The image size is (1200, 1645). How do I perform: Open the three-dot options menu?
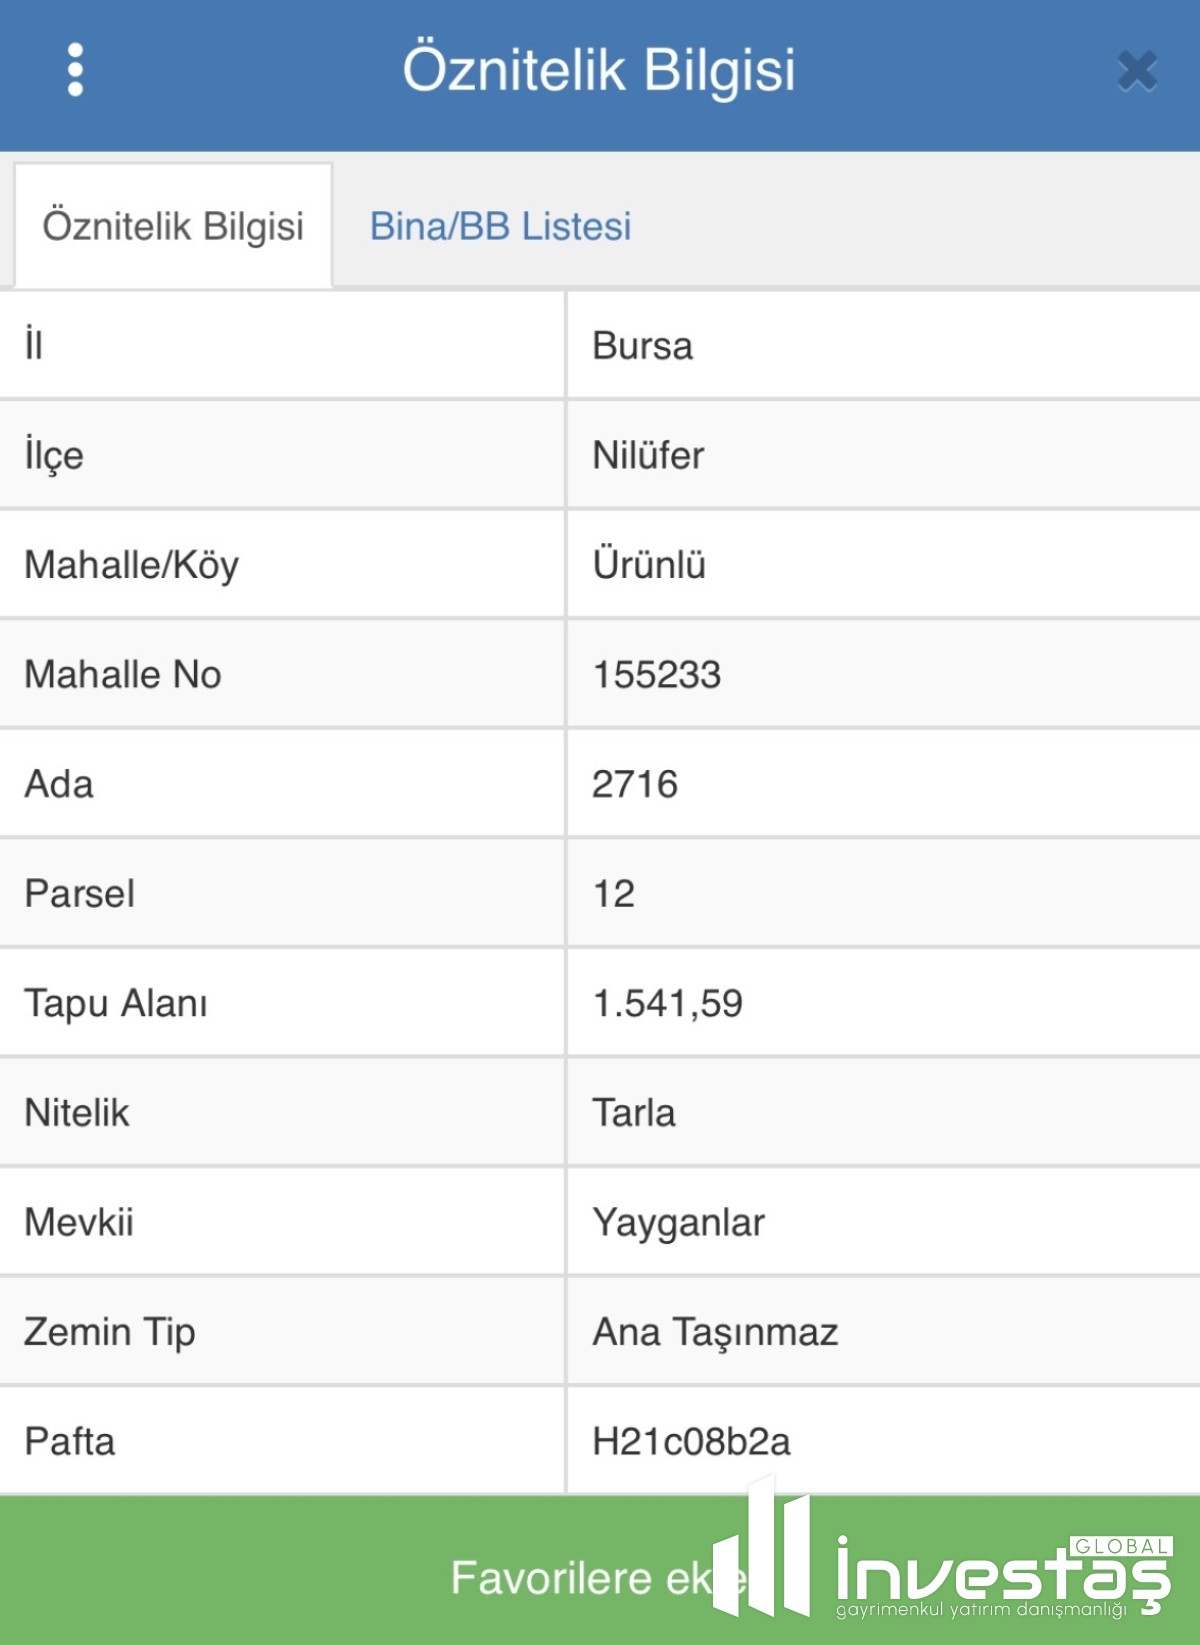pos(75,70)
